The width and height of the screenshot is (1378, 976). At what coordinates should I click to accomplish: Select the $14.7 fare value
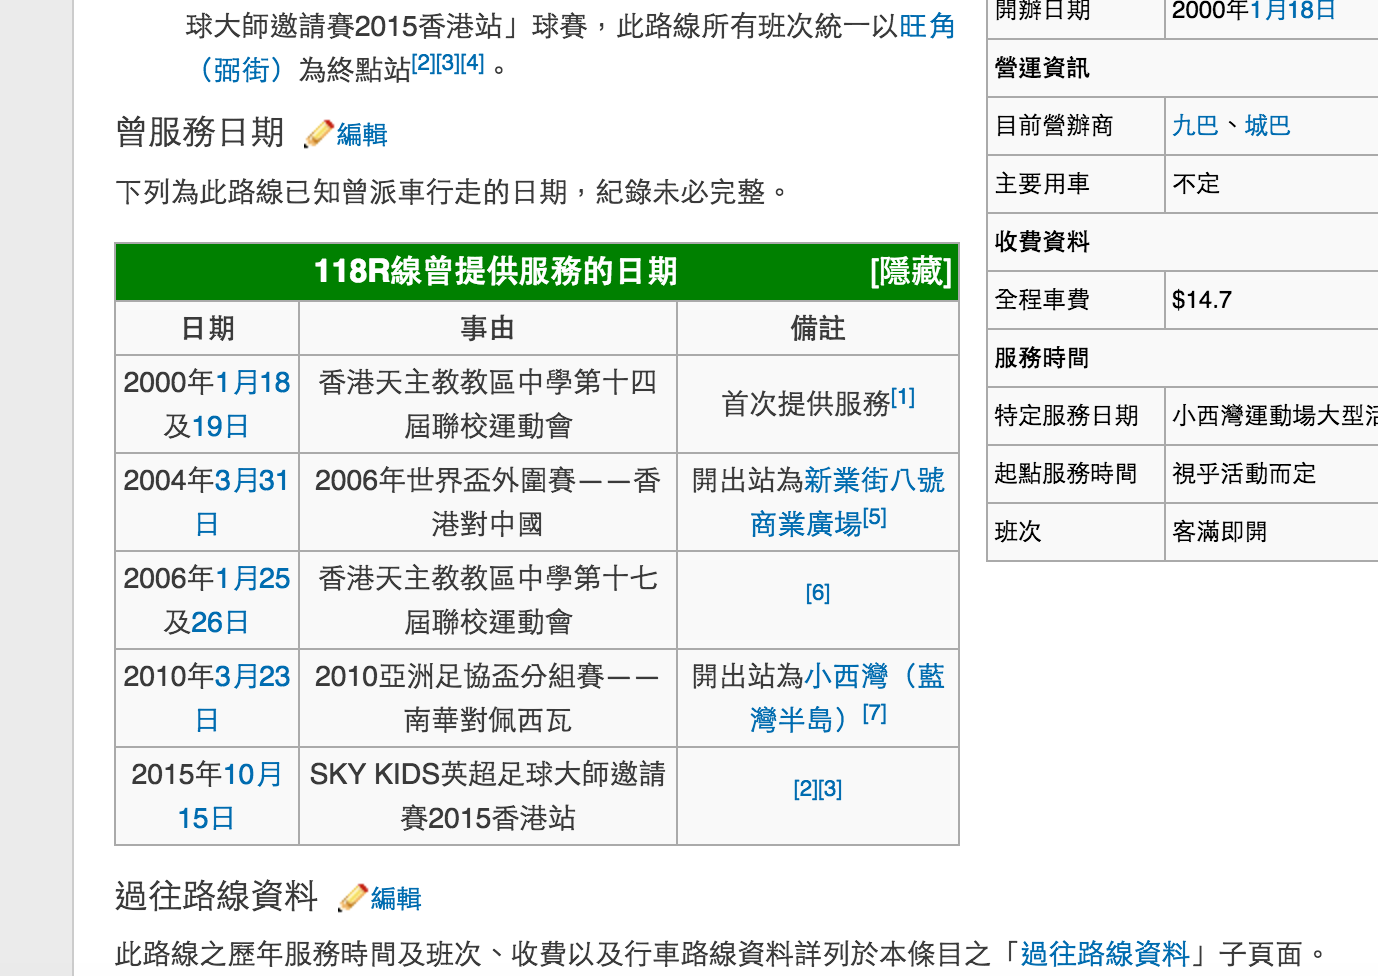pos(1202,300)
